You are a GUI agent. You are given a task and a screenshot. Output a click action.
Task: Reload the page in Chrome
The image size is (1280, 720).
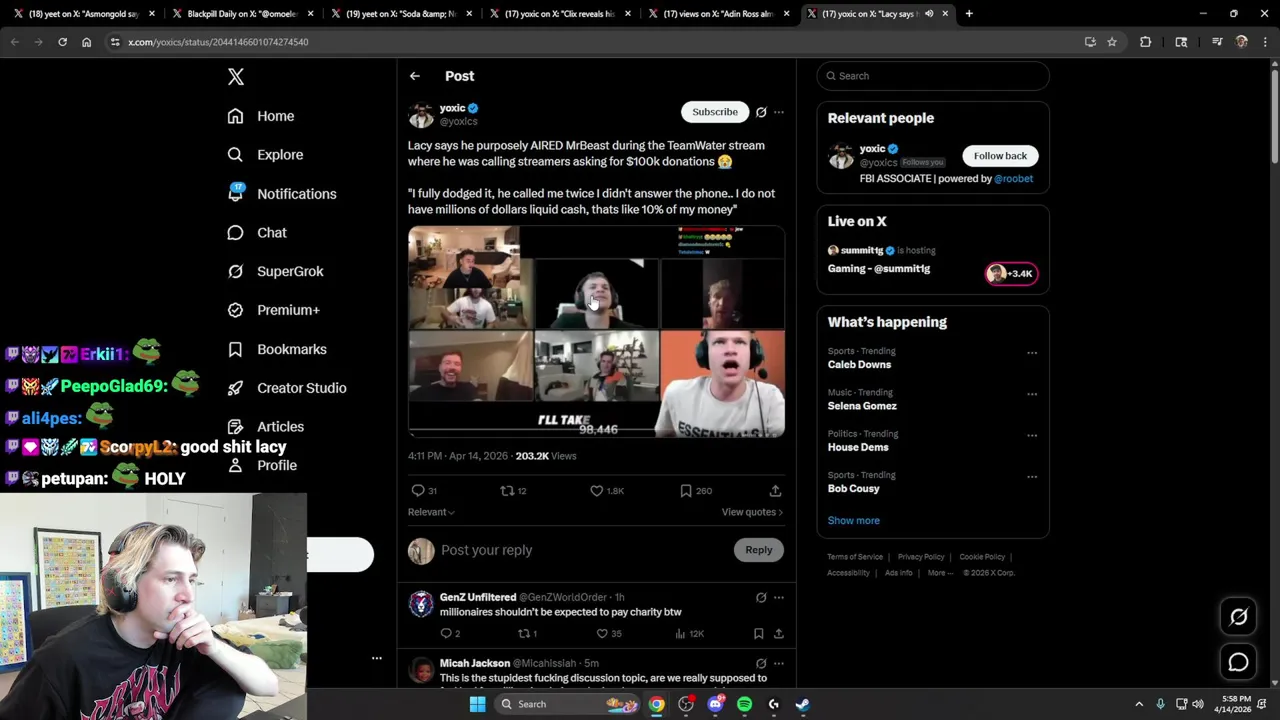point(62,42)
